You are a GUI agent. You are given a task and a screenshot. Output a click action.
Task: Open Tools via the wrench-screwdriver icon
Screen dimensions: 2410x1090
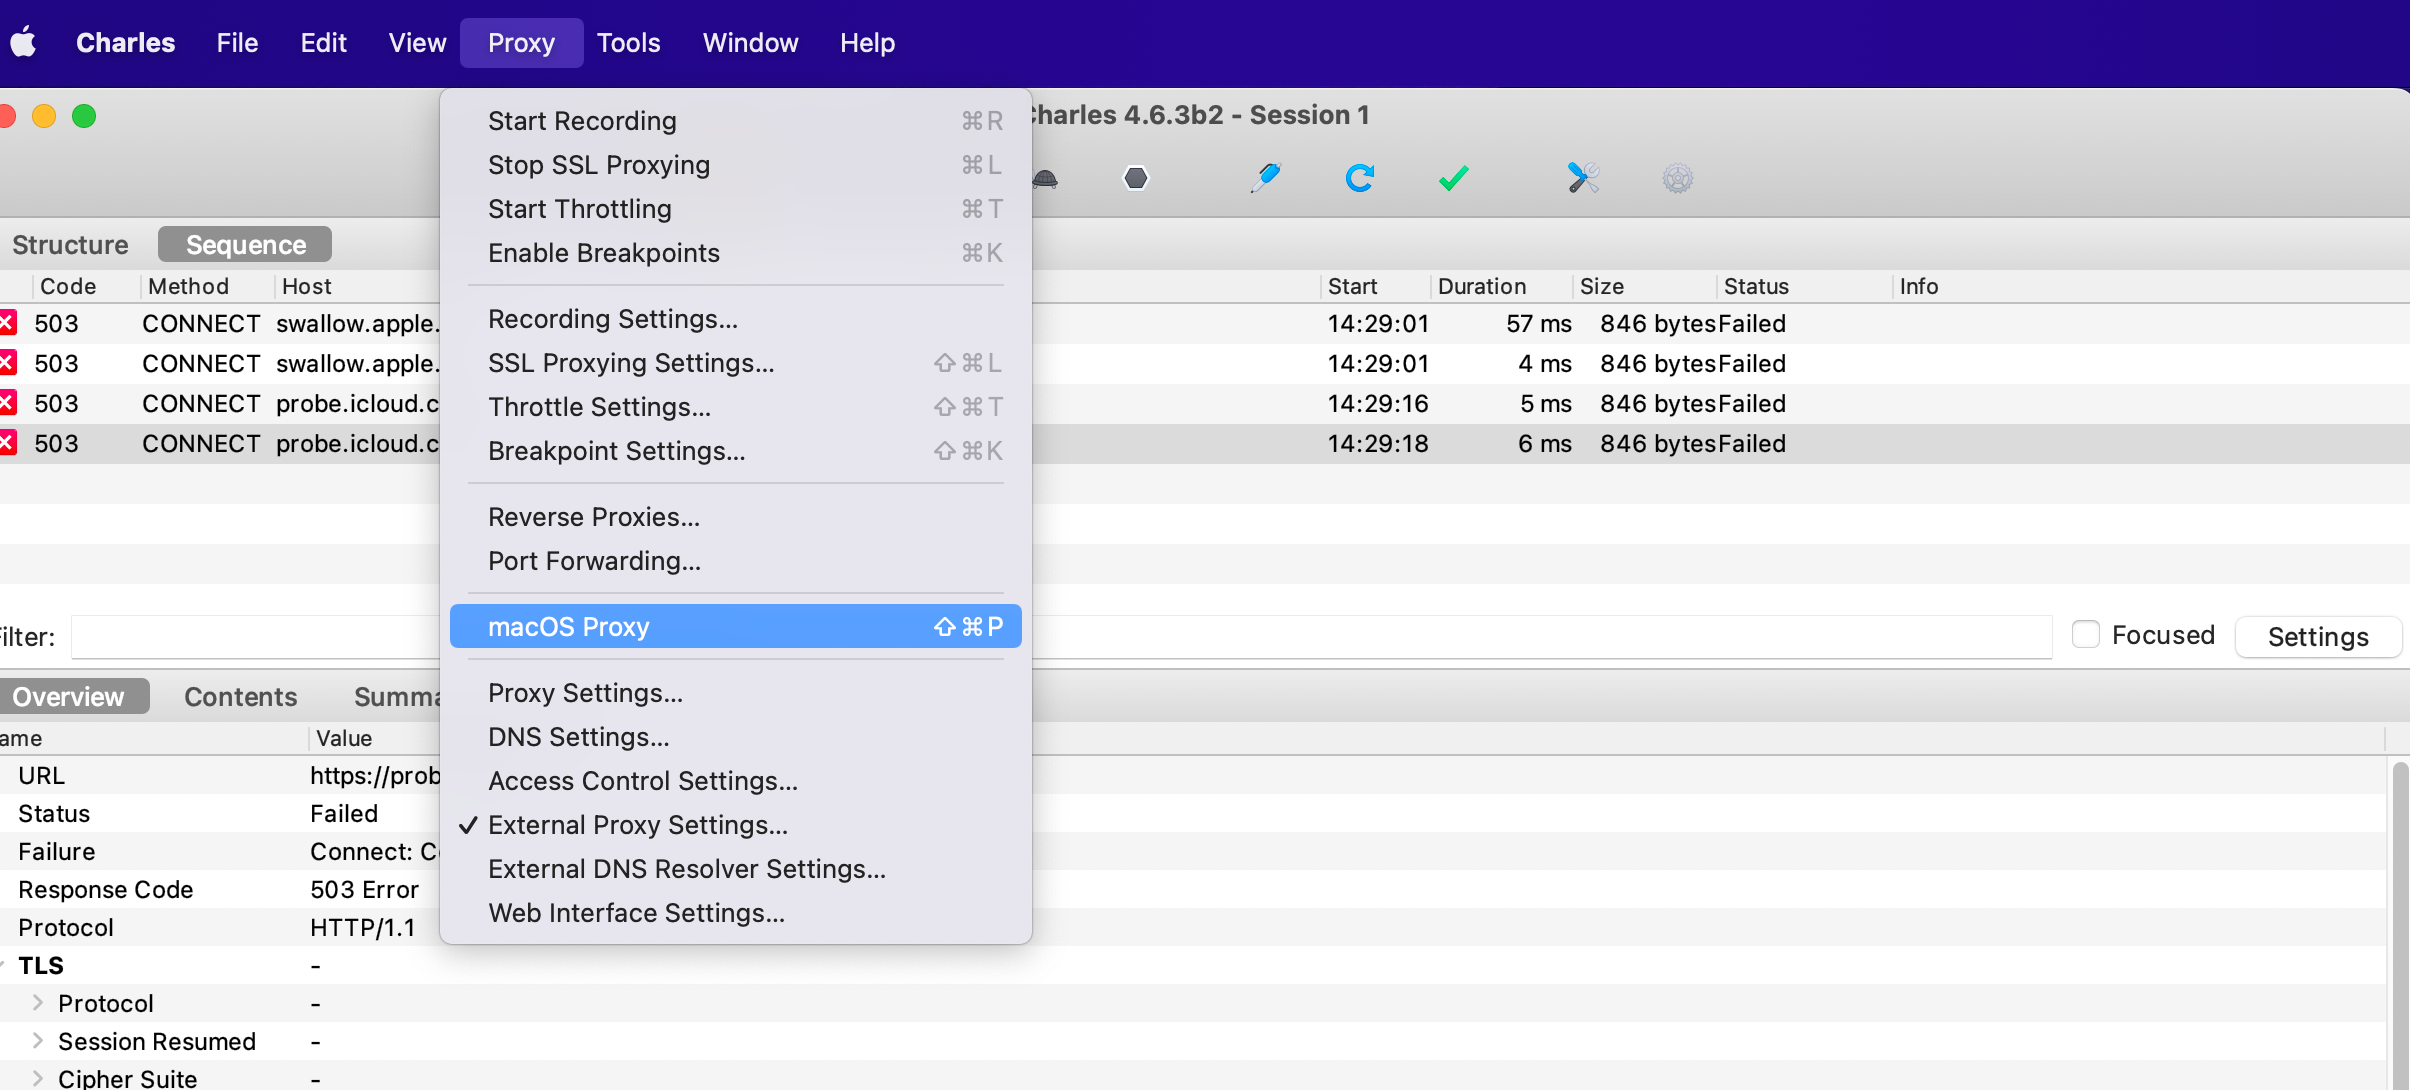pos(1583,178)
